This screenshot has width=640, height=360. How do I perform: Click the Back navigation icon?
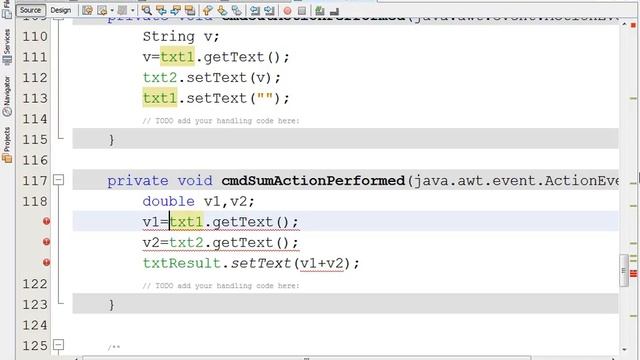click(102, 11)
